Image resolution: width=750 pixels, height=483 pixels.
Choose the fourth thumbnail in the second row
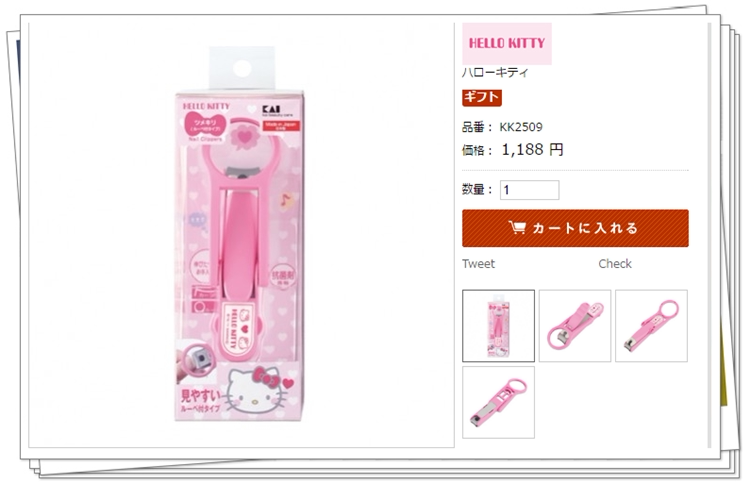[498, 402]
